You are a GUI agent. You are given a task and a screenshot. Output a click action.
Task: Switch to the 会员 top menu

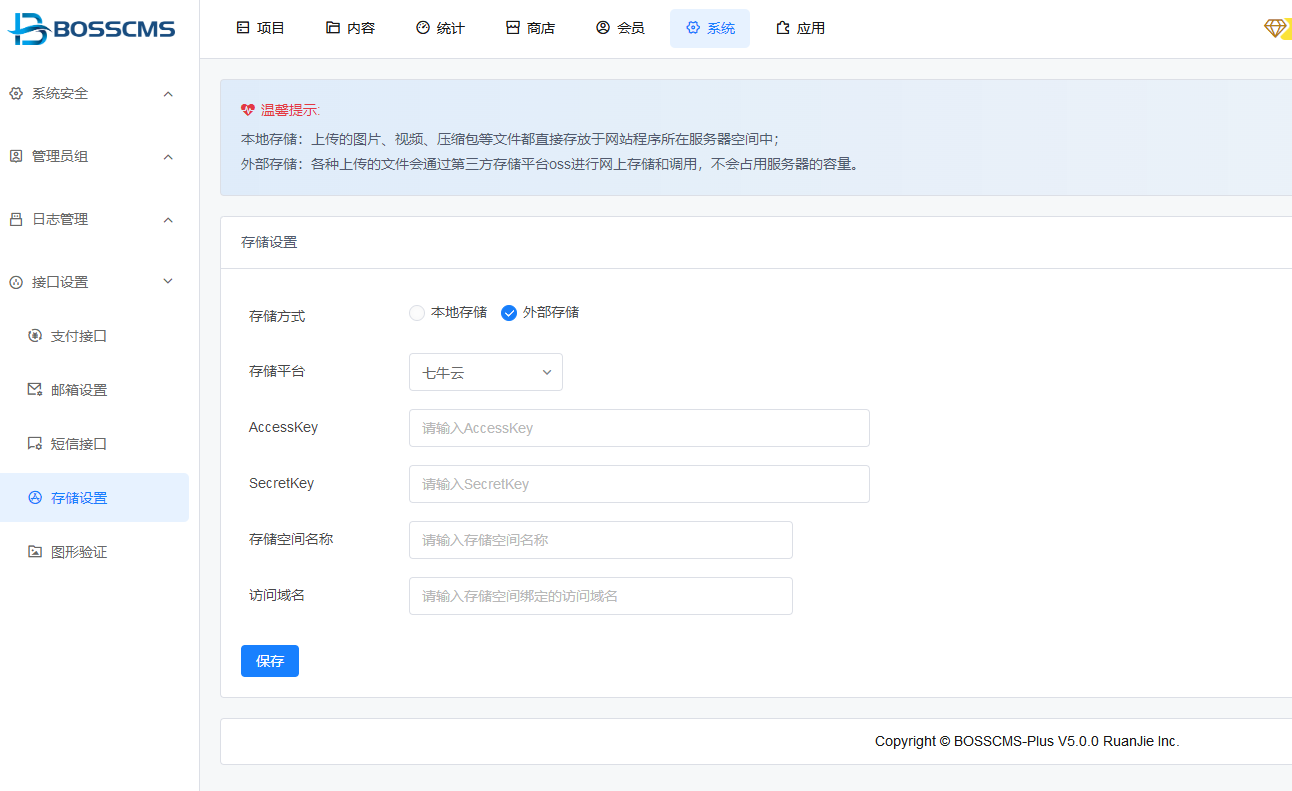[x=620, y=28]
